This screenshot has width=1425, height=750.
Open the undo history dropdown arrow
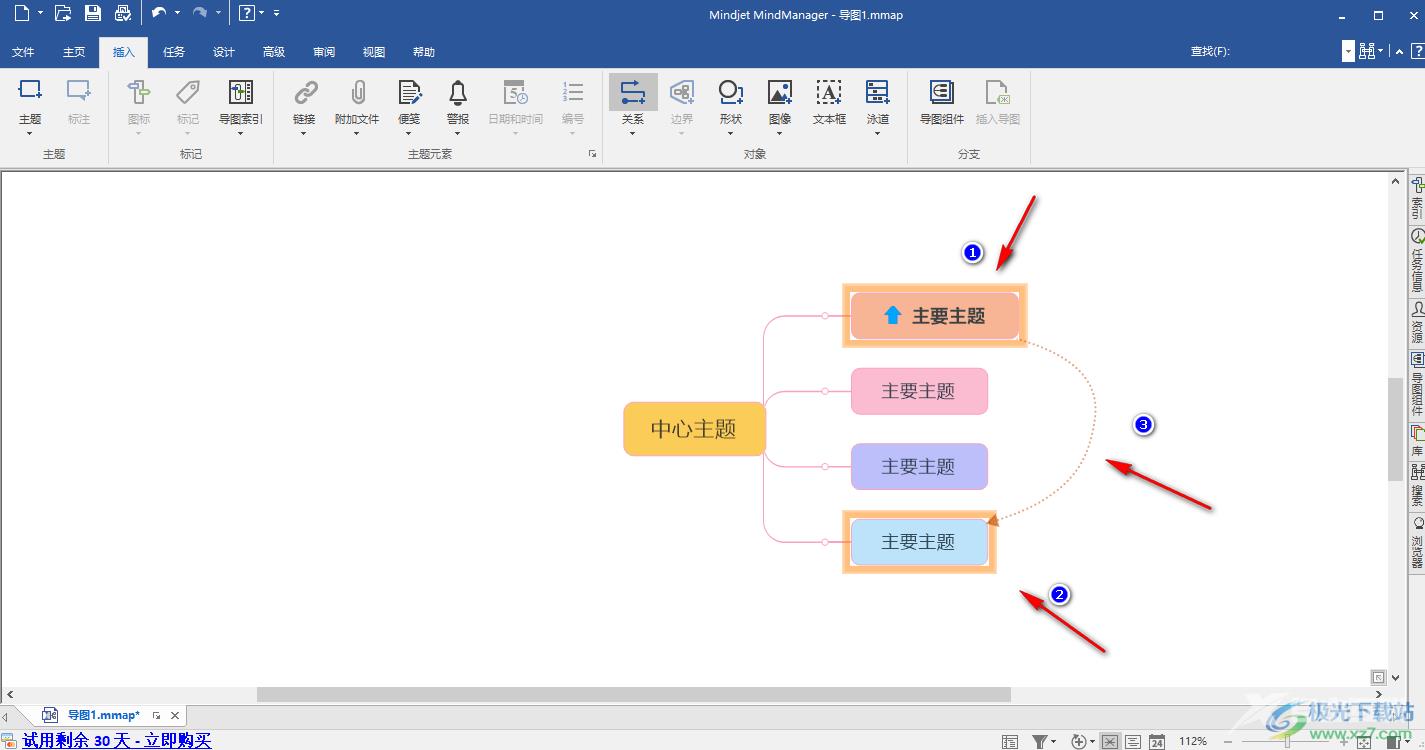point(178,13)
